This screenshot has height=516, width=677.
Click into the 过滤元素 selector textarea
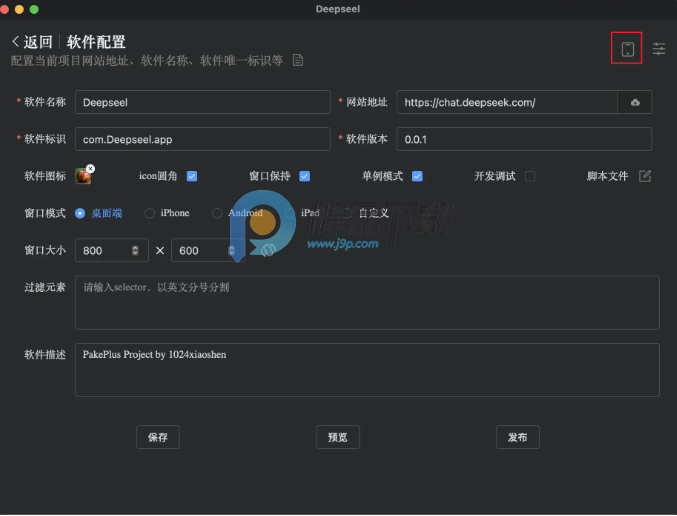pos(367,303)
